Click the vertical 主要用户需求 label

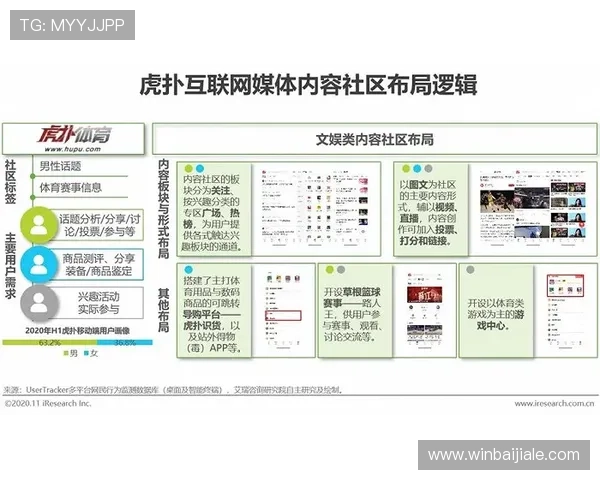click(x=11, y=265)
